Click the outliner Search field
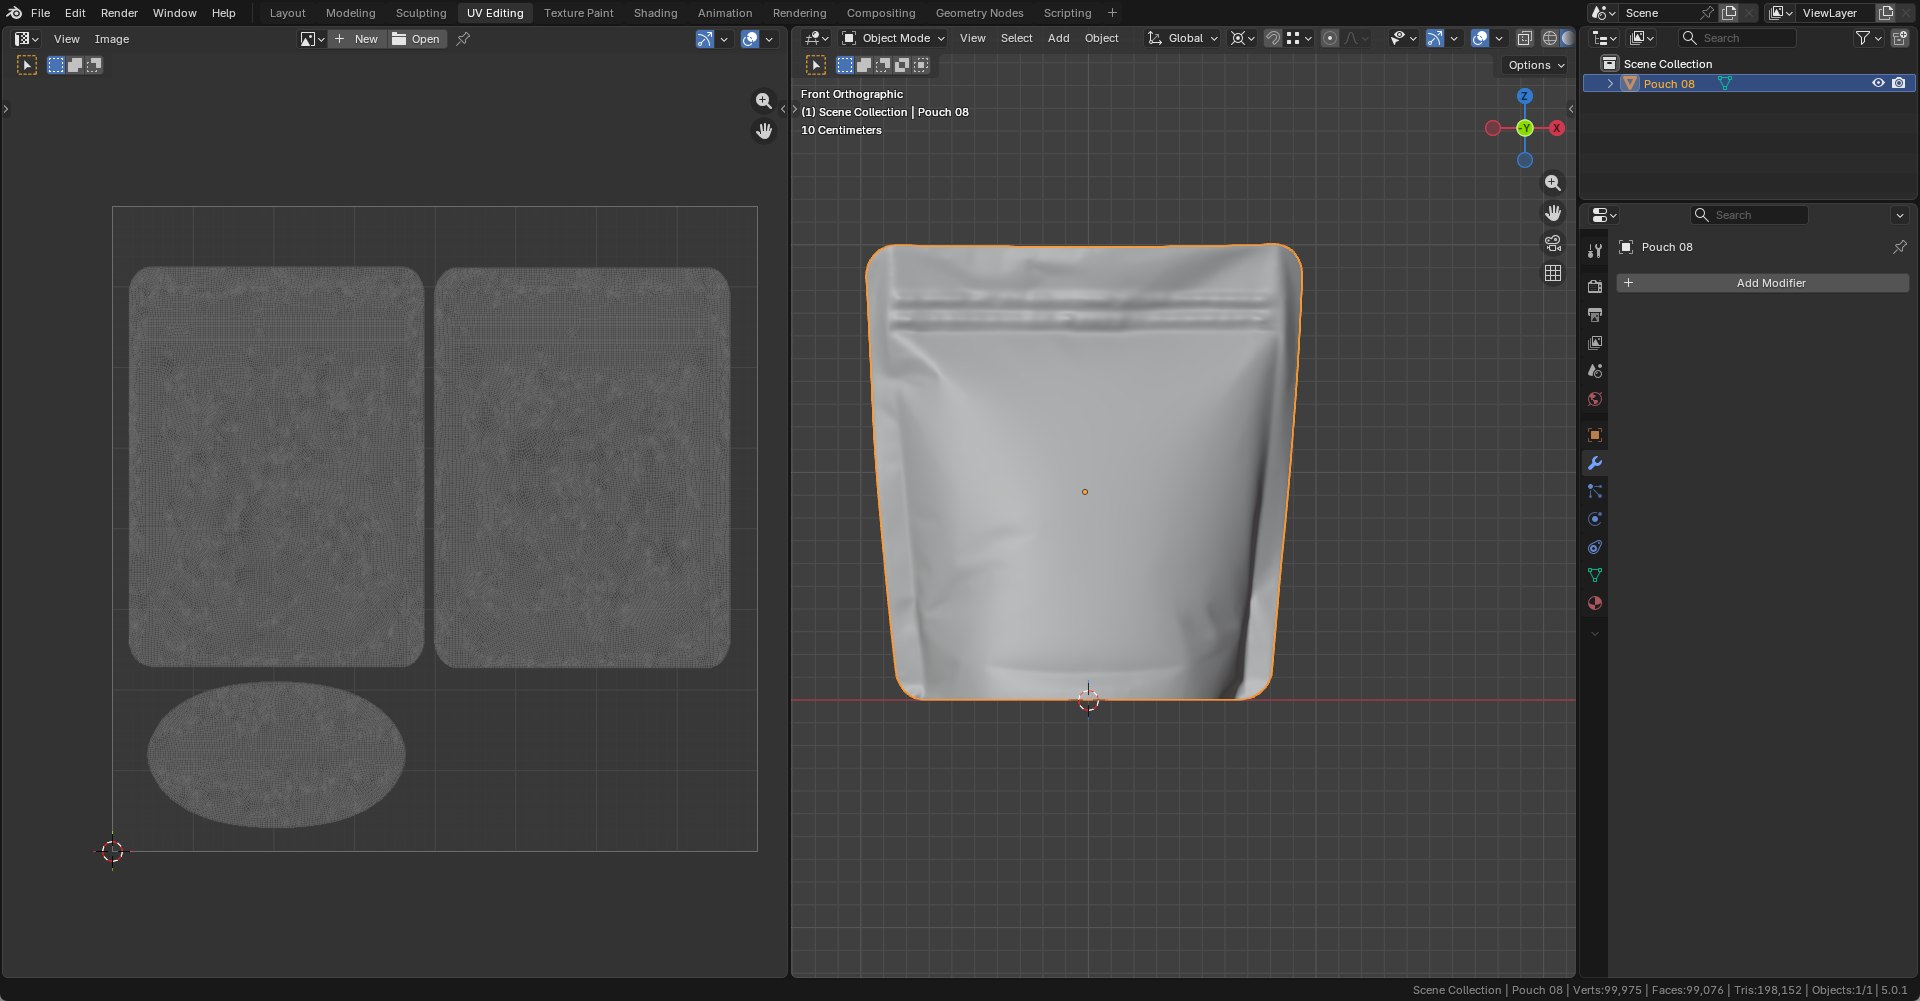Image resolution: width=1920 pixels, height=1001 pixels. click(x=1738, y=38)
